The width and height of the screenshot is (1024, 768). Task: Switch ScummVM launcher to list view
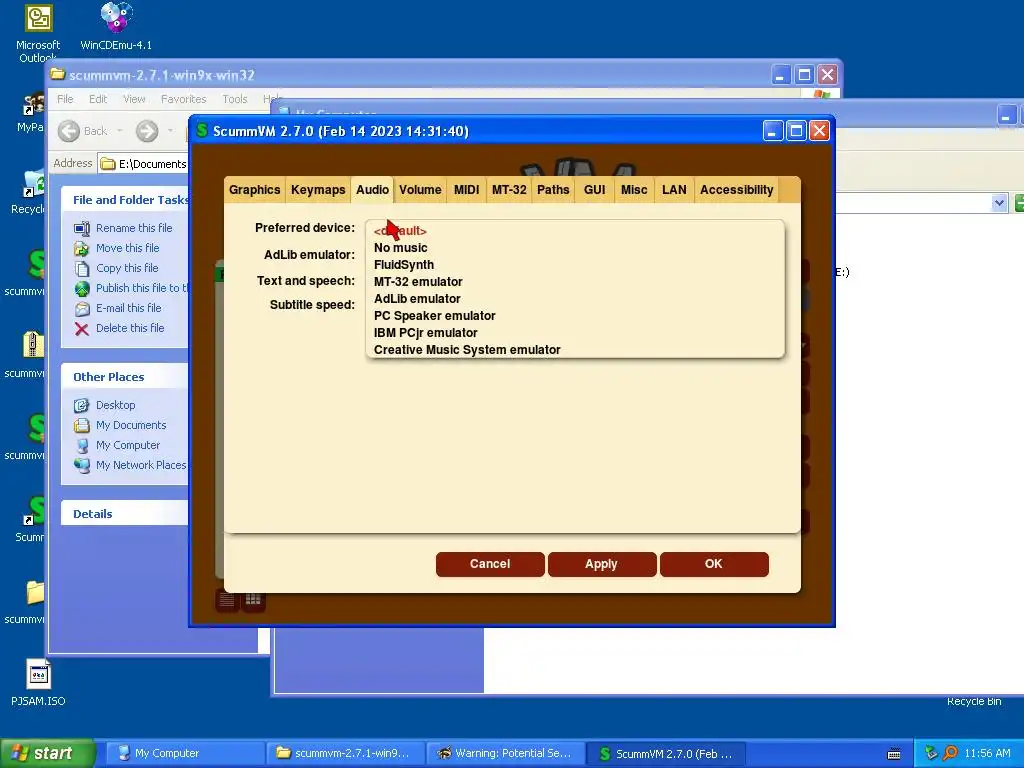227,600
